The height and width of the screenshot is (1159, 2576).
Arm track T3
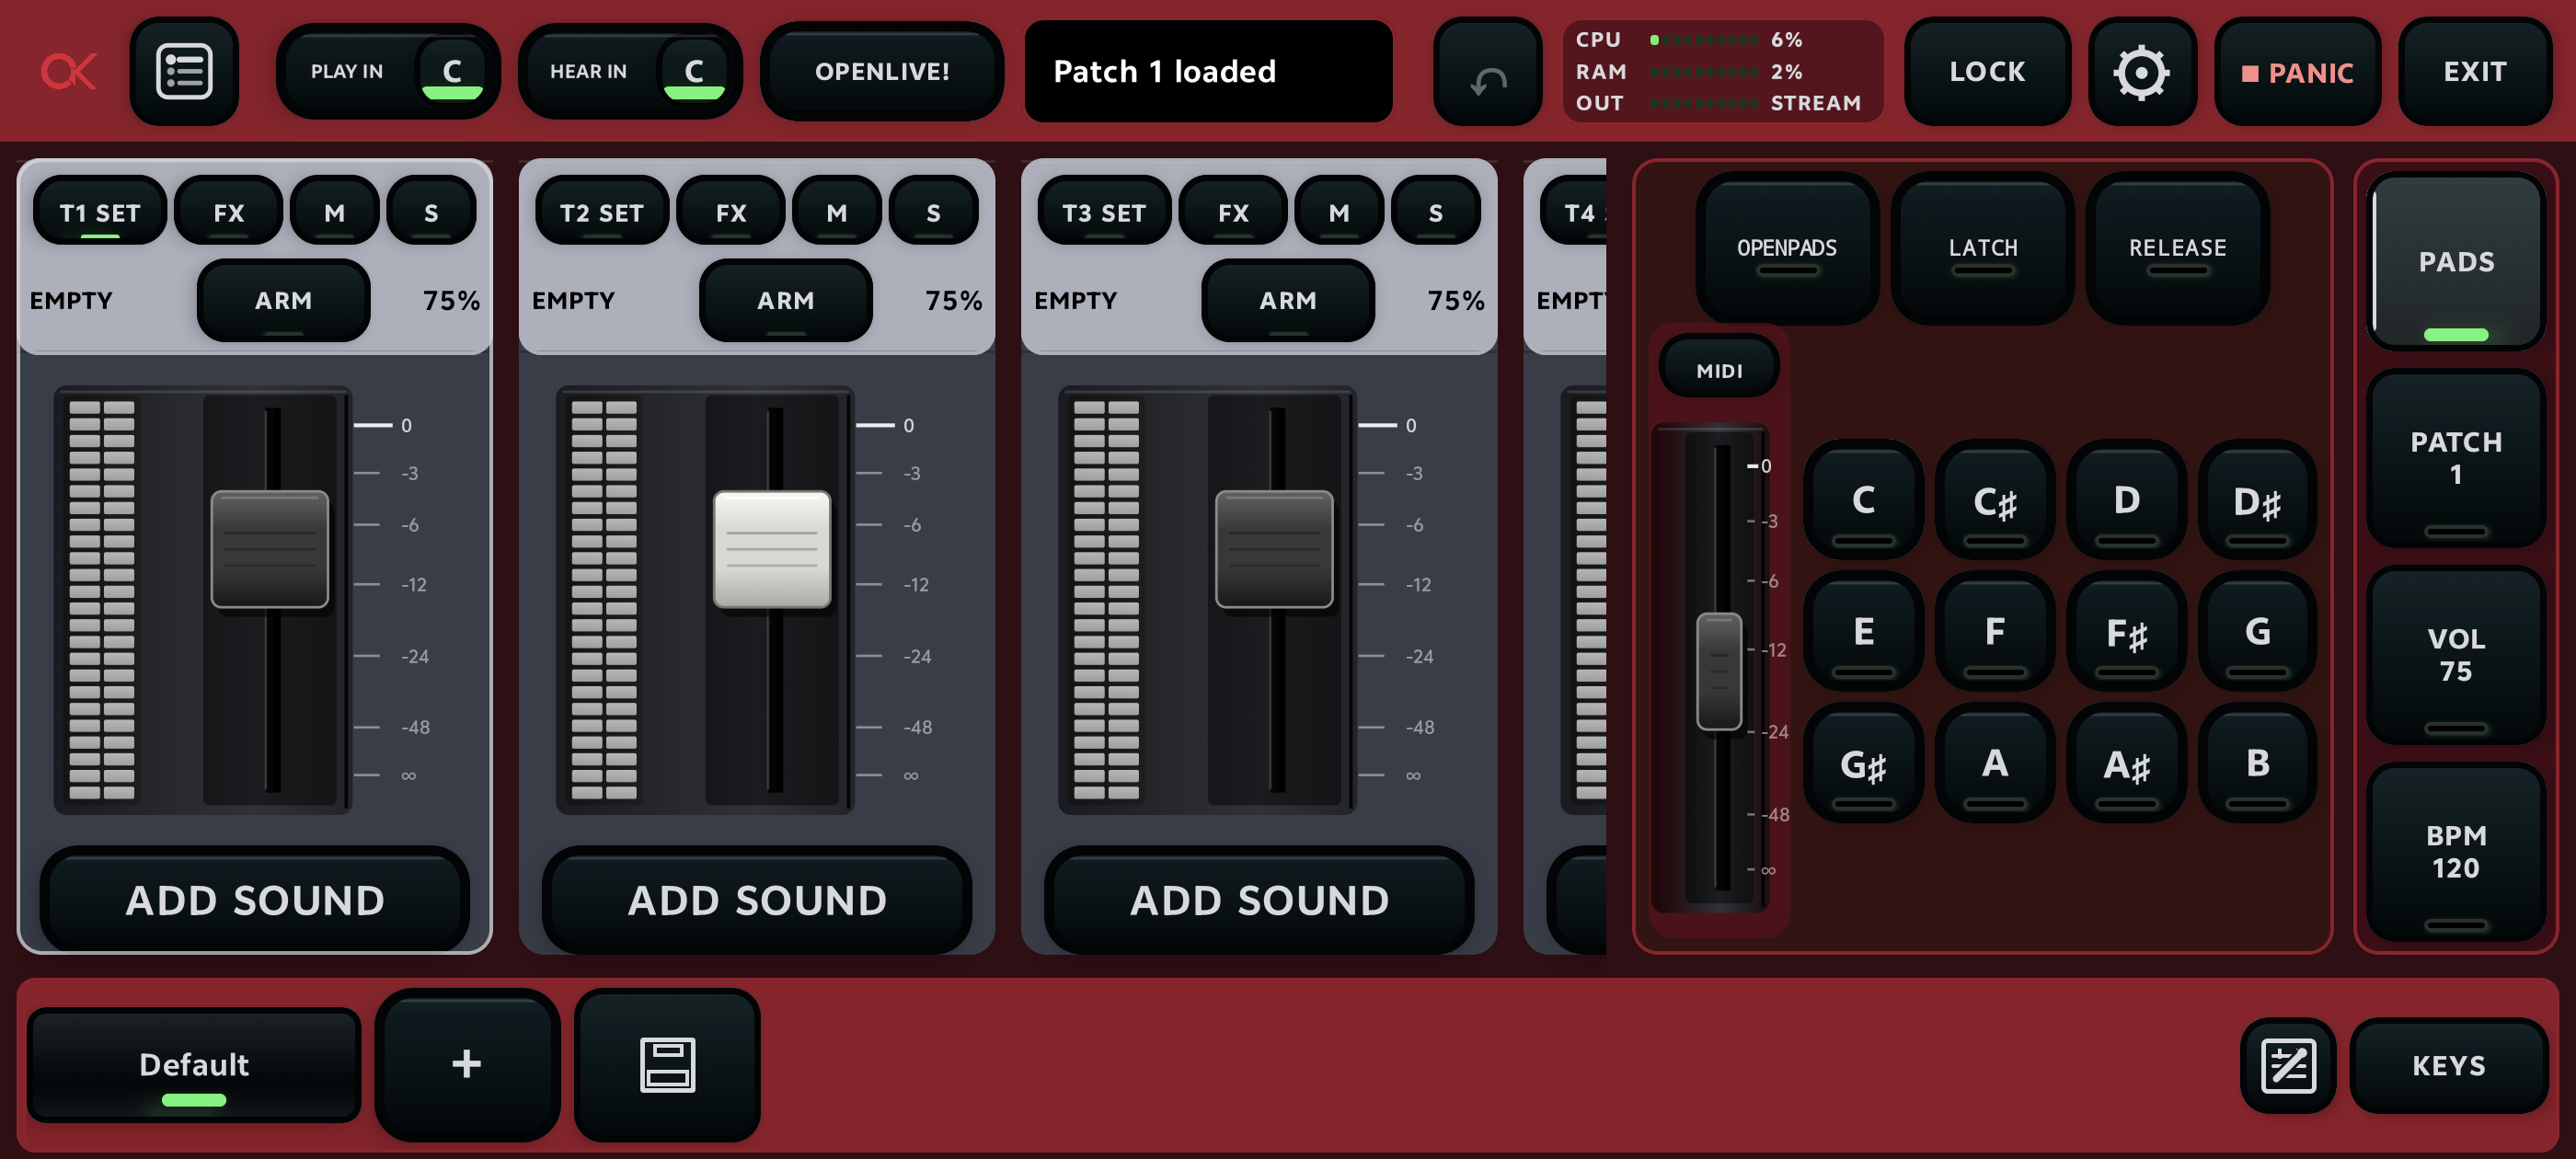(1288, 300)
